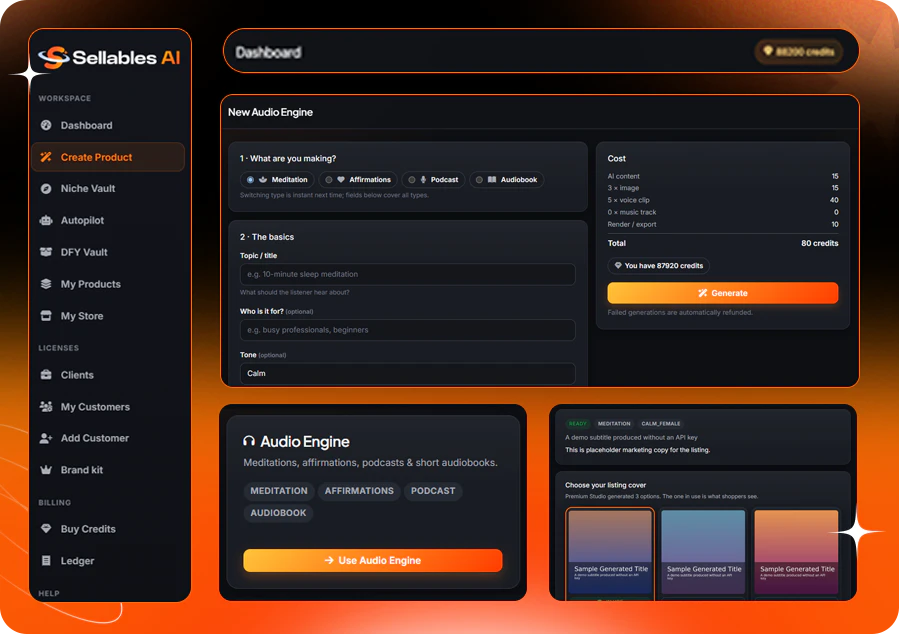The image size is (900, 635).
Task: Click the lotus icon in Meditation option
Action: coord(263,180)
